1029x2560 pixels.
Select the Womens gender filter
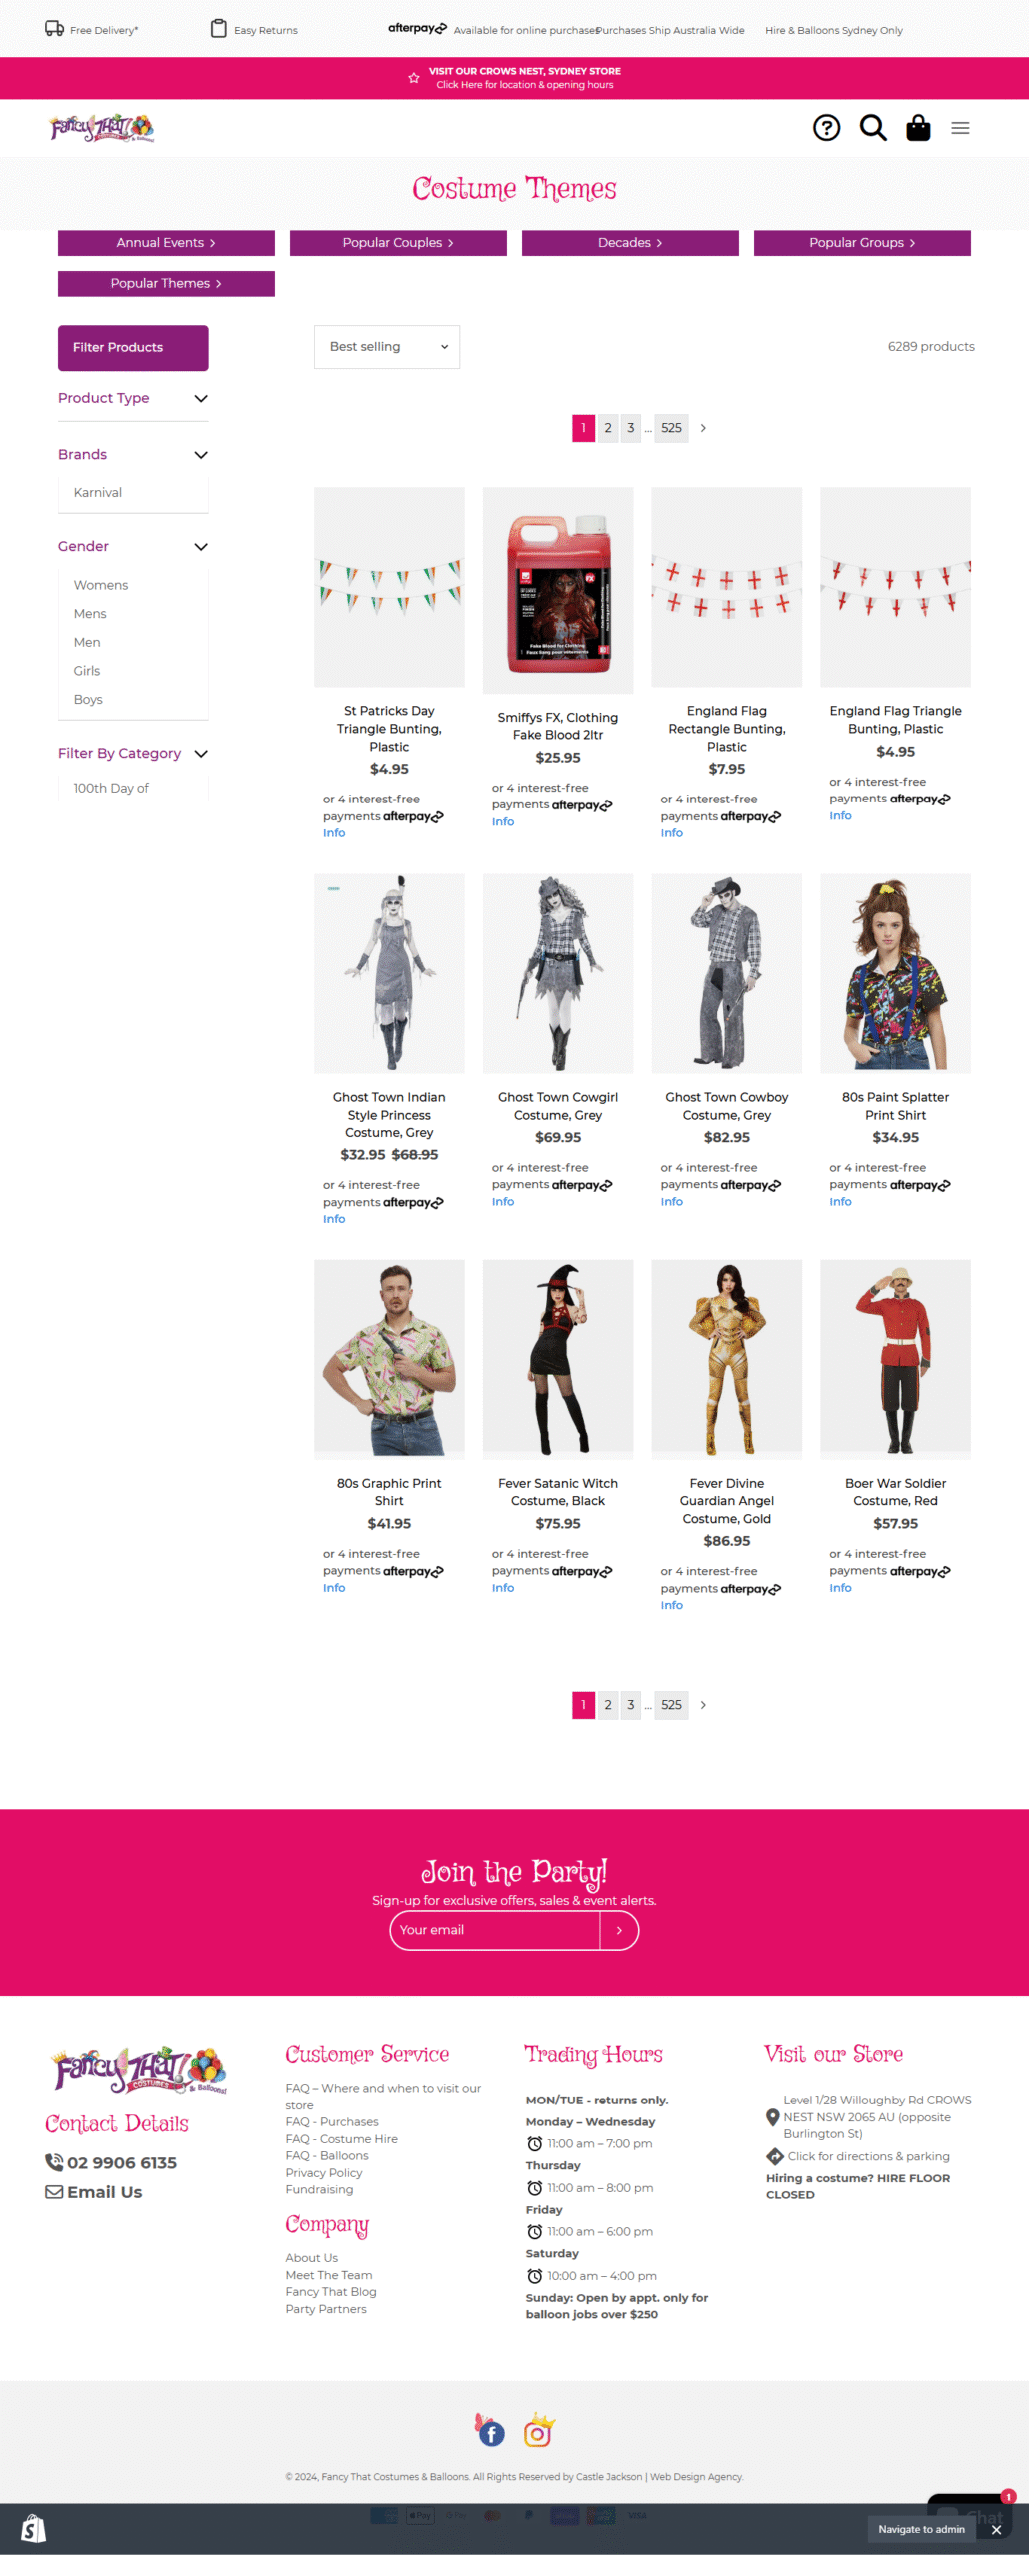(101, 585)
